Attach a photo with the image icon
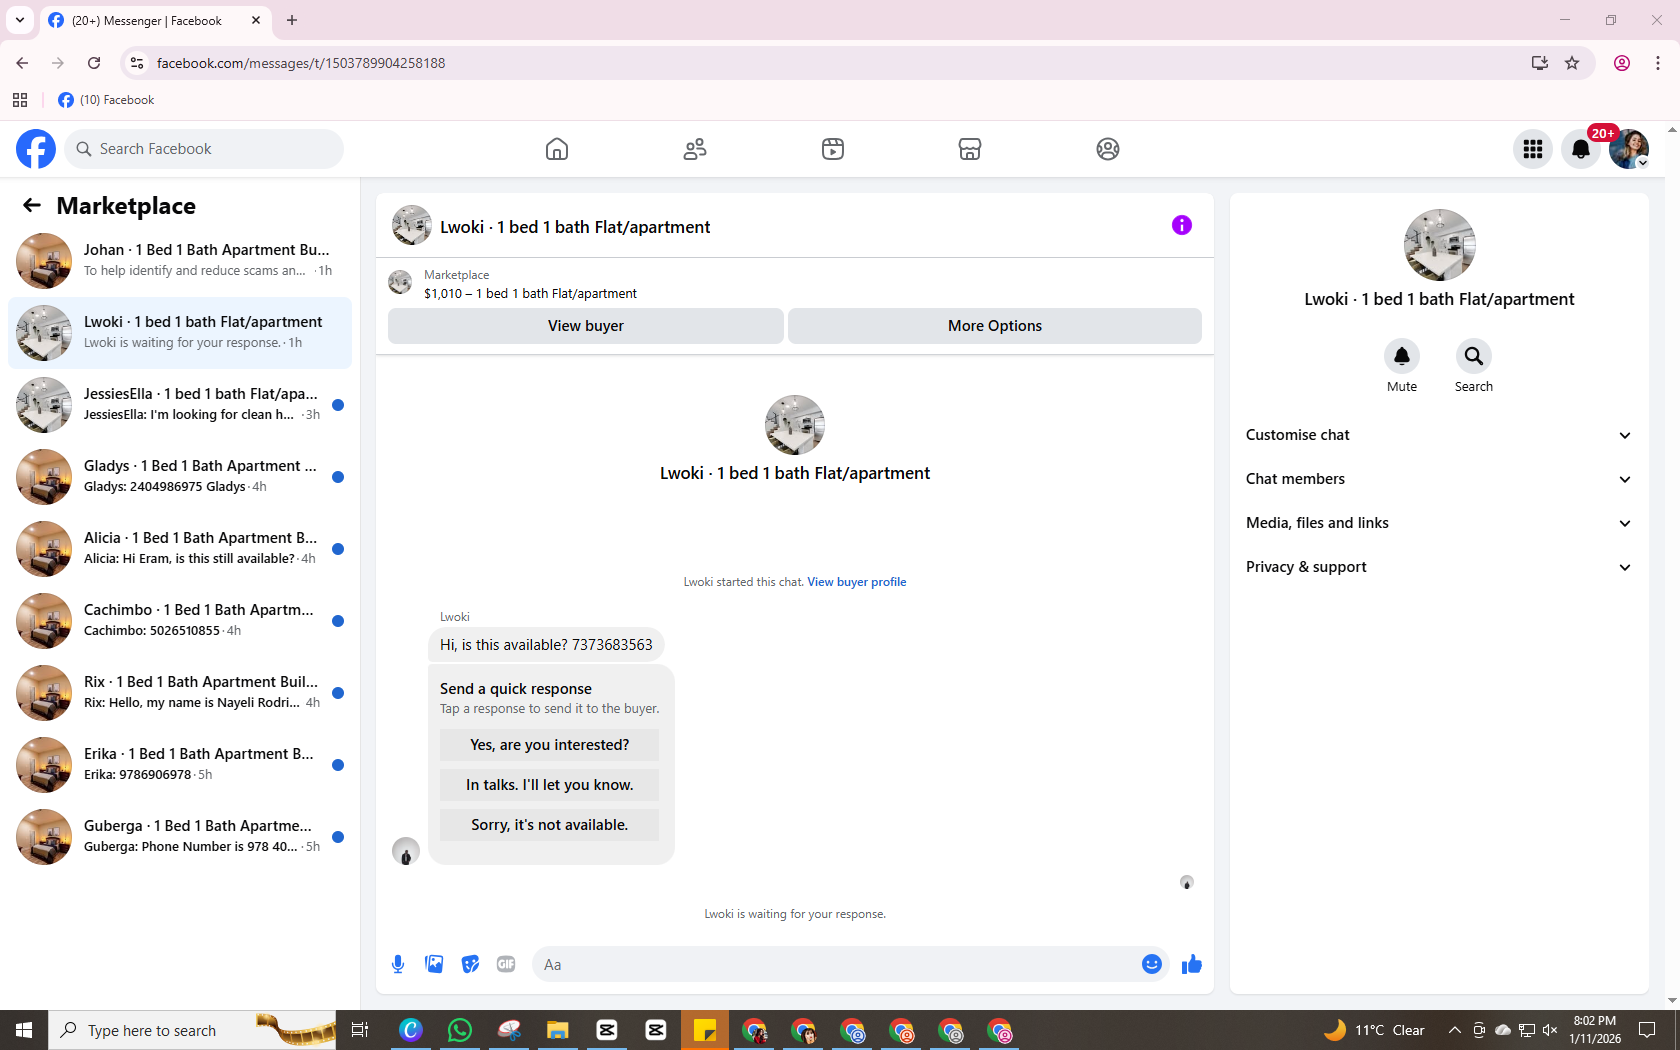 (434, 964)
